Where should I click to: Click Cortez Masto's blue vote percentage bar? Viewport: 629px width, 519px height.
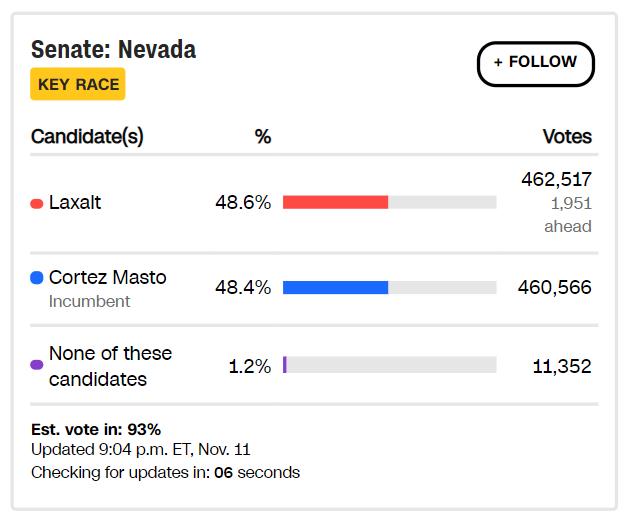coord(335,288)
